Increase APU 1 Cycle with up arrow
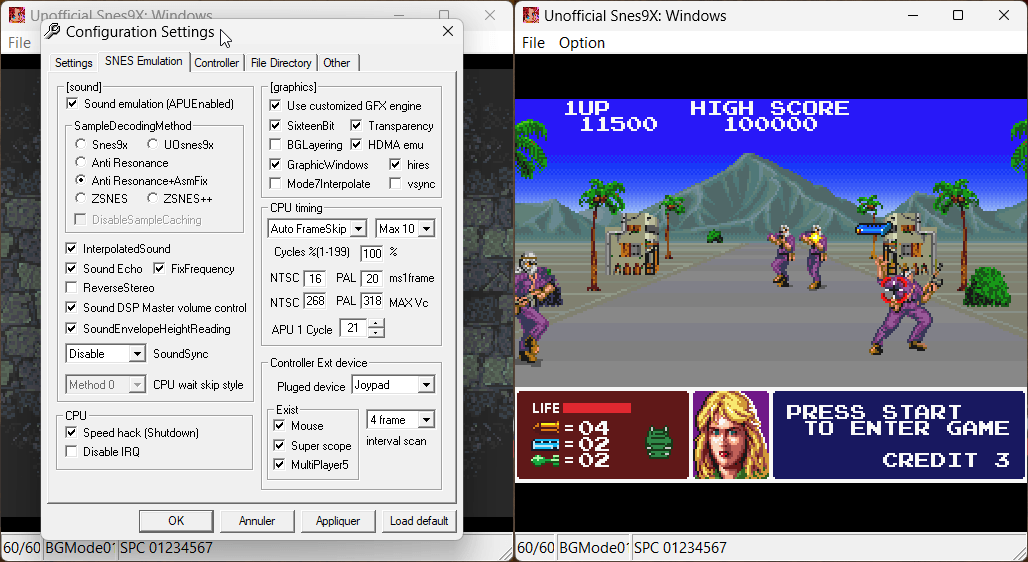The height and width of the screenshot is (562, 1028). [x=376, y=323]
